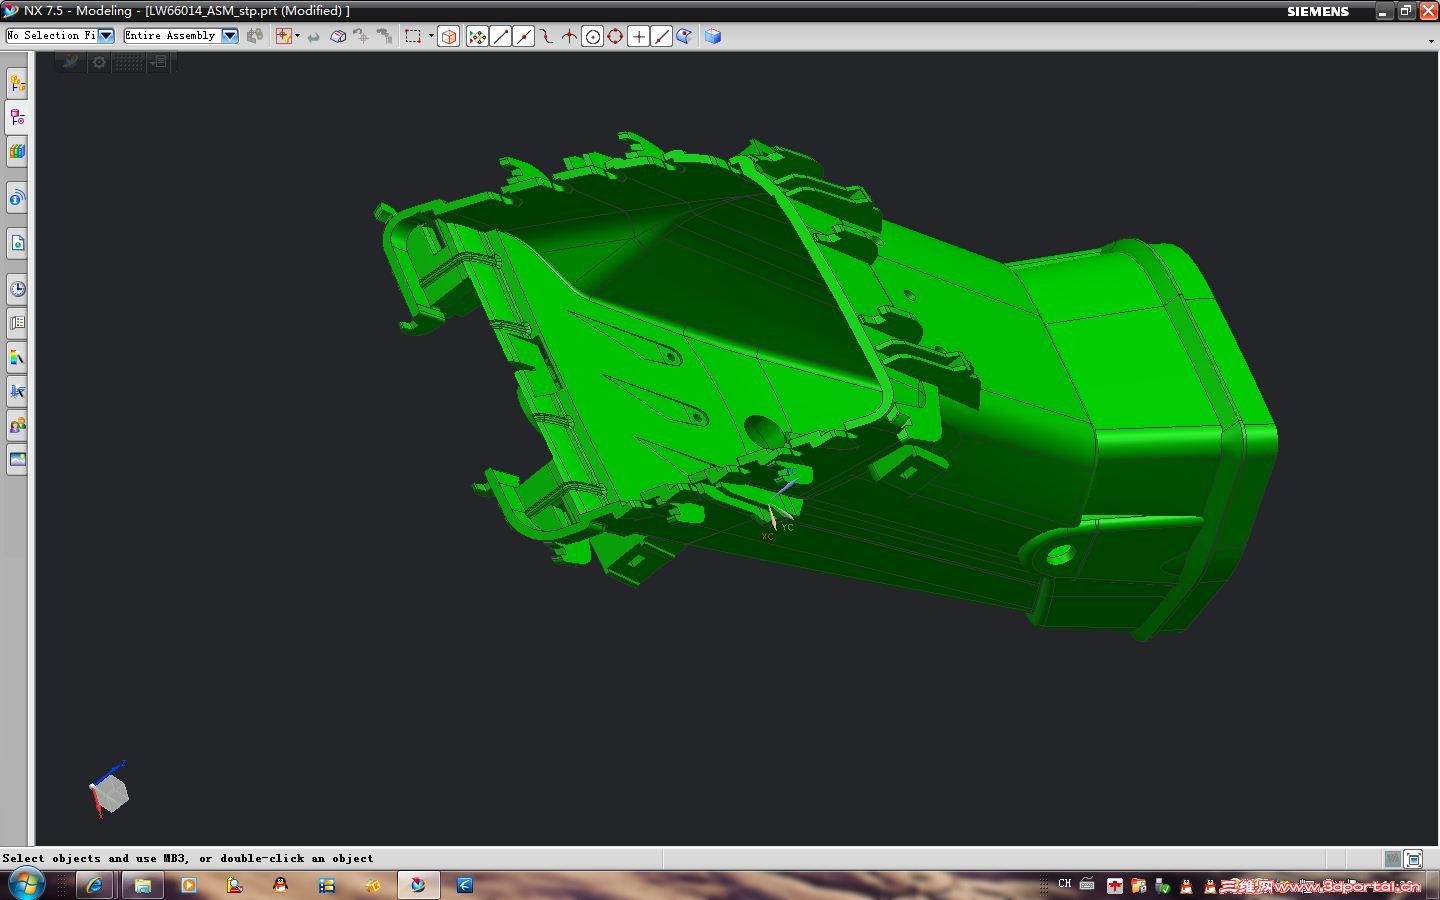Image resolution: width=1440 pixels, height=900 pixels.
Task: Toggle the highlight faces cube option
Action: click(x=449, y=36)
